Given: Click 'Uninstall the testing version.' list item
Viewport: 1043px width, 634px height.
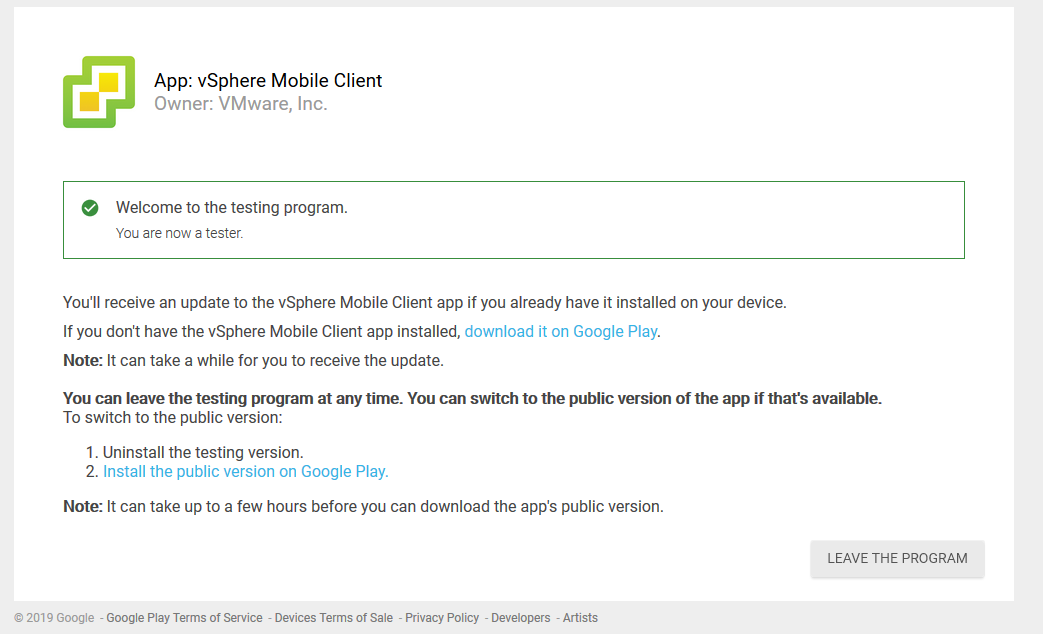Looking at the screenshot, I should click(x=203, y=452).
